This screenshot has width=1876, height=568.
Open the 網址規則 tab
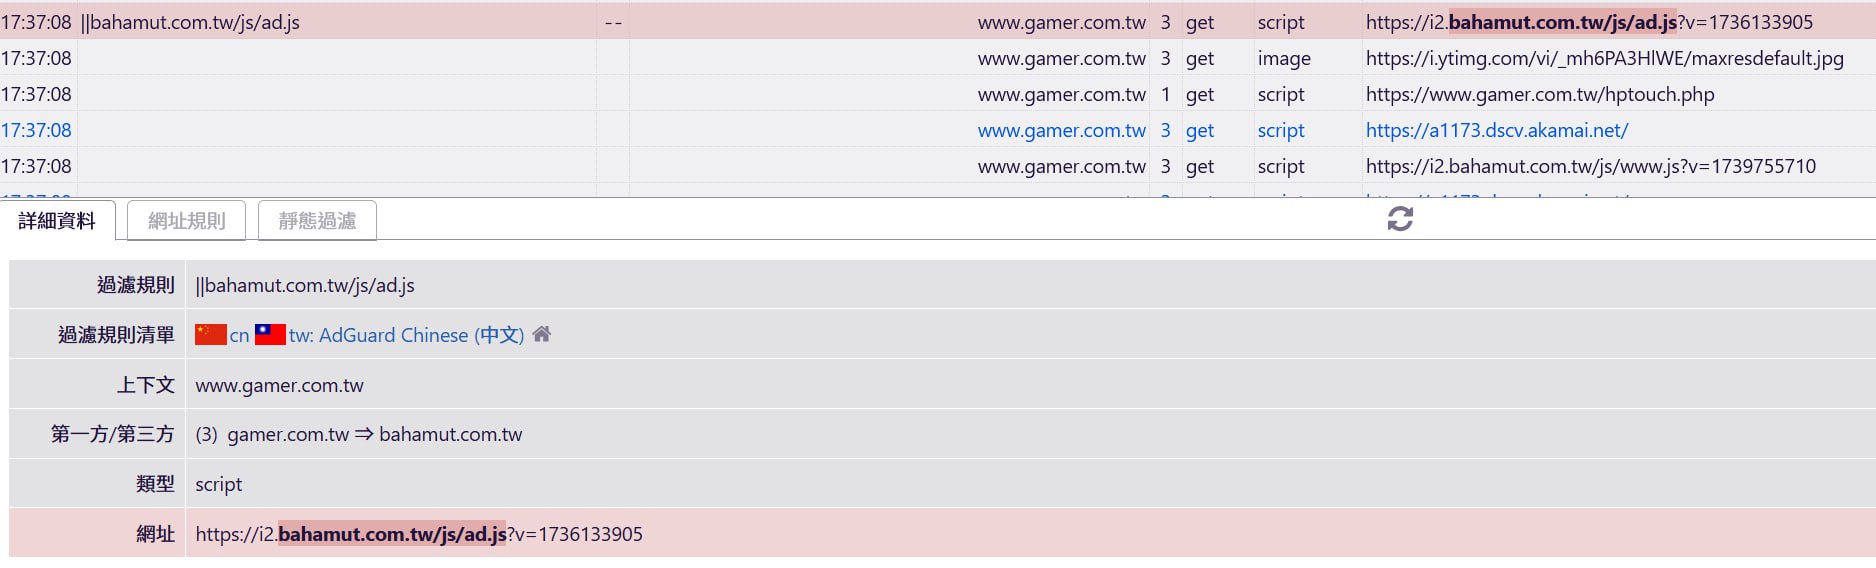tap(187, 221)
